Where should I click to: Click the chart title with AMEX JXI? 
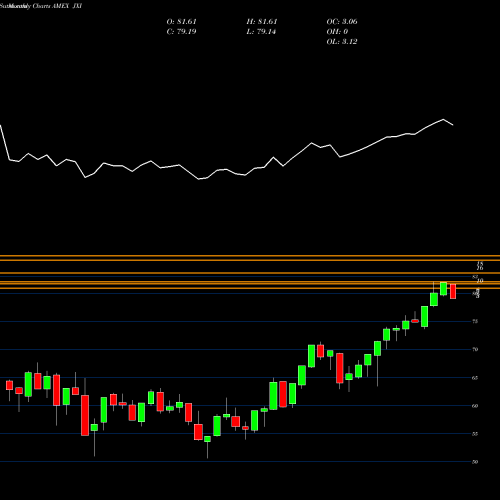[41, 6]
